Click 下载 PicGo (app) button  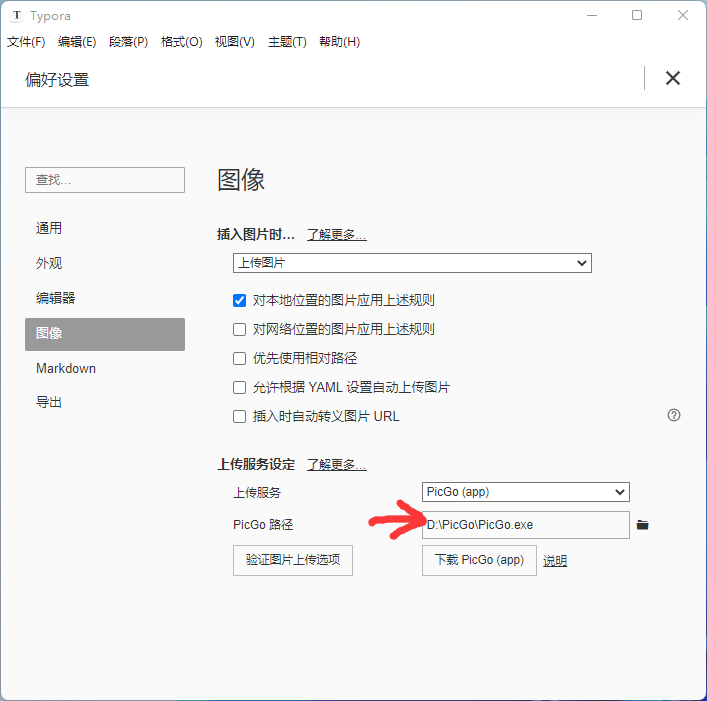479,560
